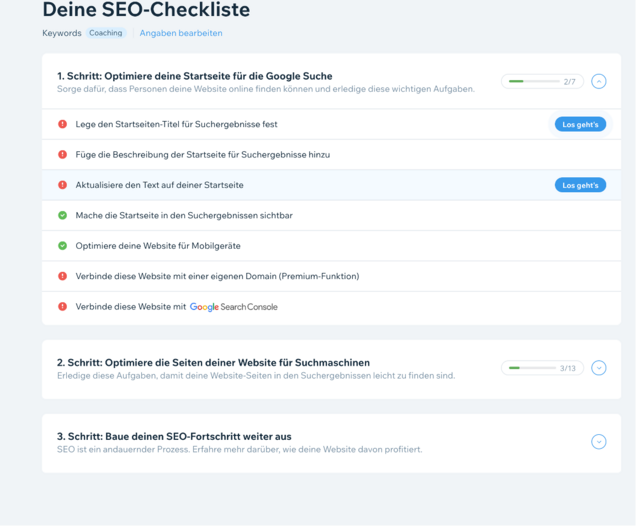The width and height of the screenshot is (636, 526).
Task: Click the Coaching keyword tag
Action: (x=106, y=33)
